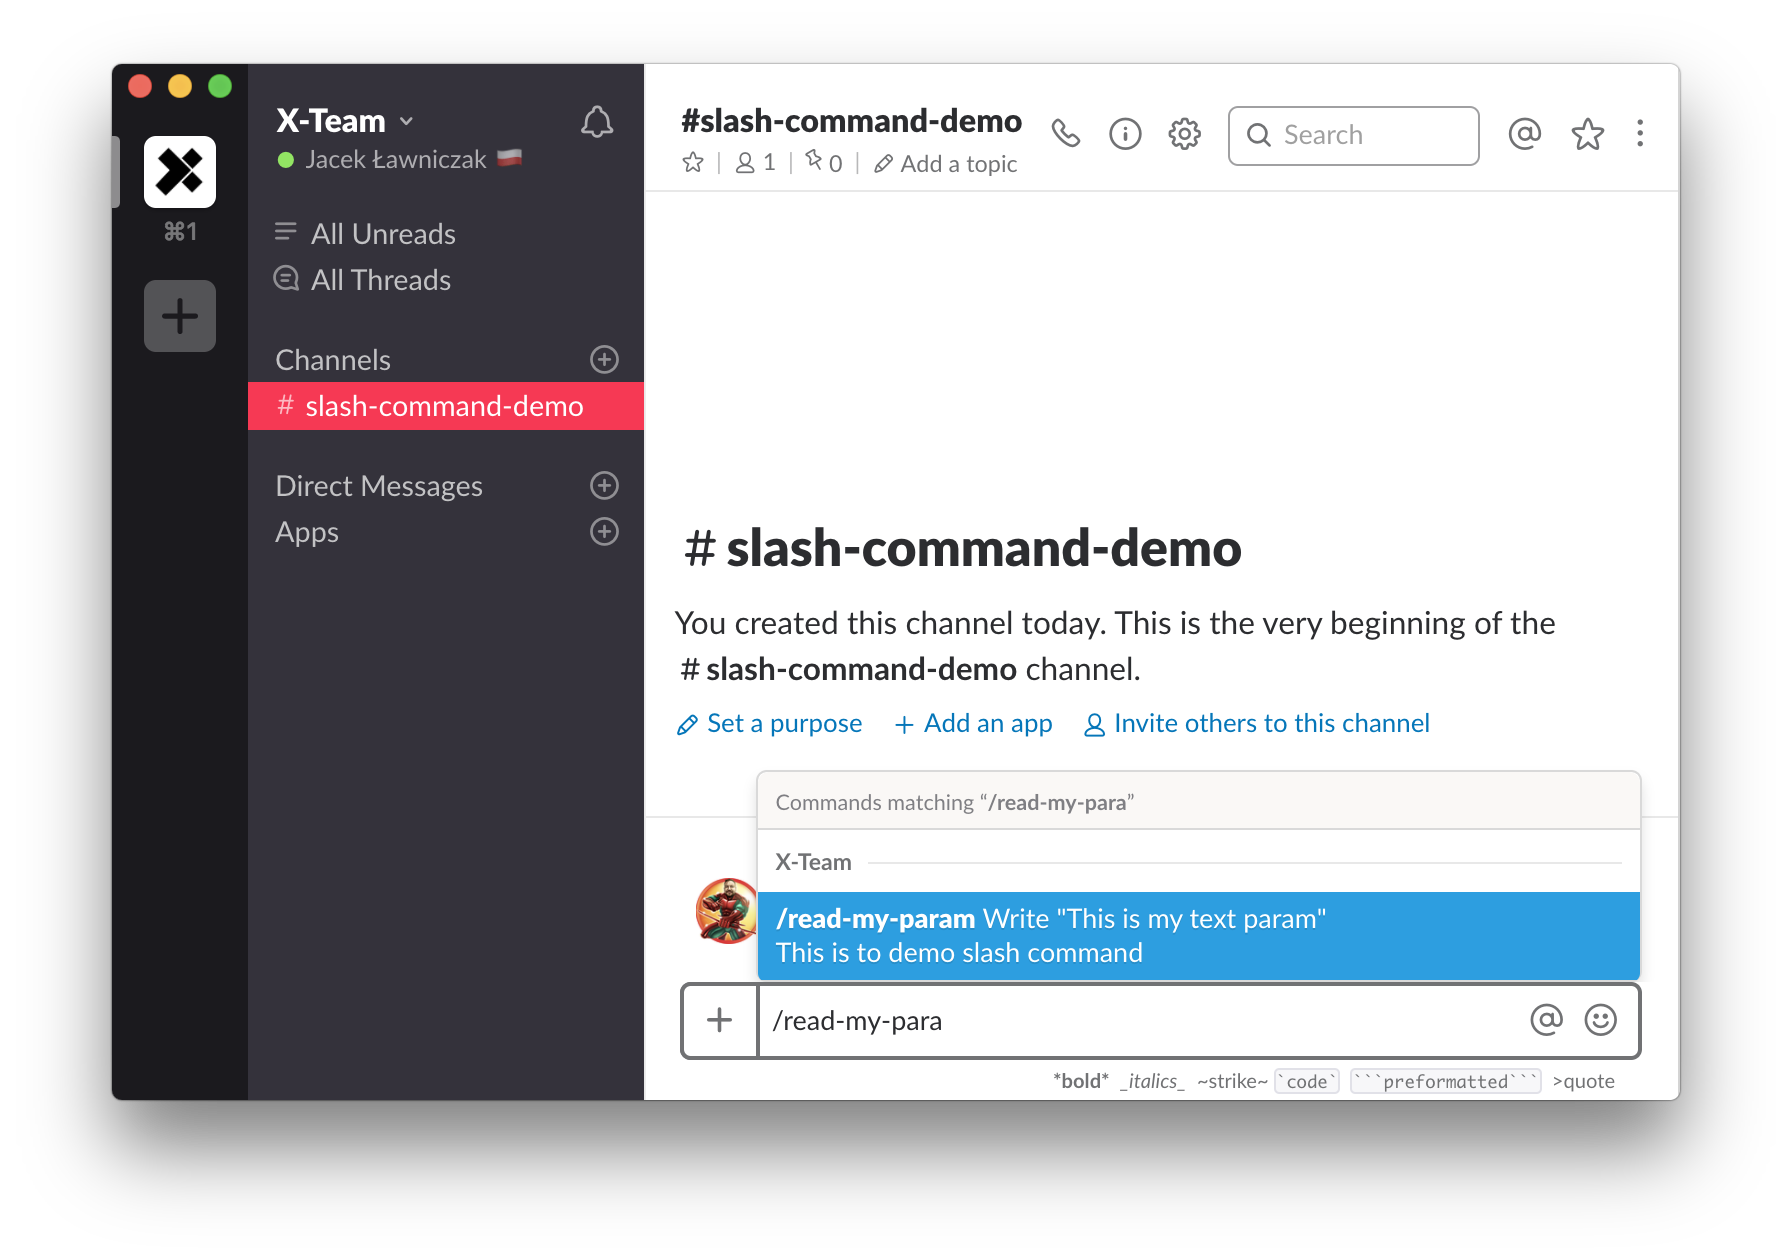Click the bold slash-command-demo channel mention
This screenshot has width=1792, height=1260.
coord(848,669)
